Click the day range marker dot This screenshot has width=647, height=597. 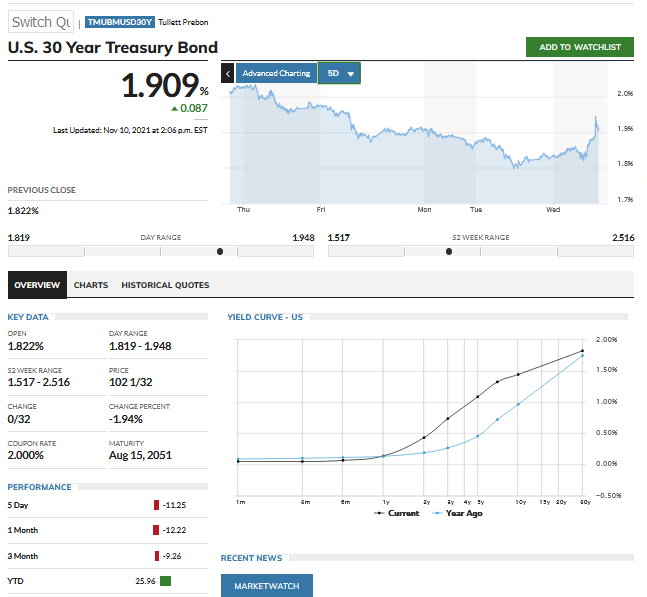(x=220, y=251)
